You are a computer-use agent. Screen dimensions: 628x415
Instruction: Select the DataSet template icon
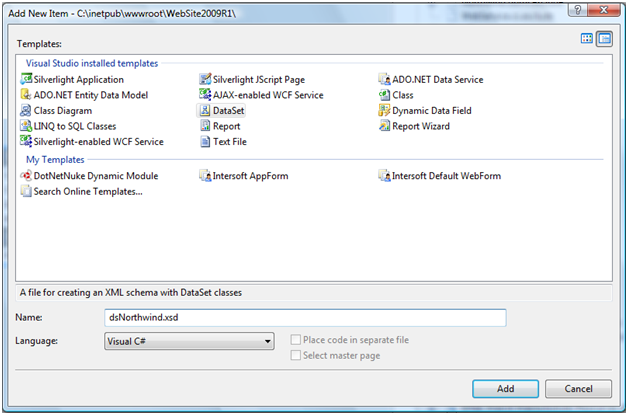(205, 110)
